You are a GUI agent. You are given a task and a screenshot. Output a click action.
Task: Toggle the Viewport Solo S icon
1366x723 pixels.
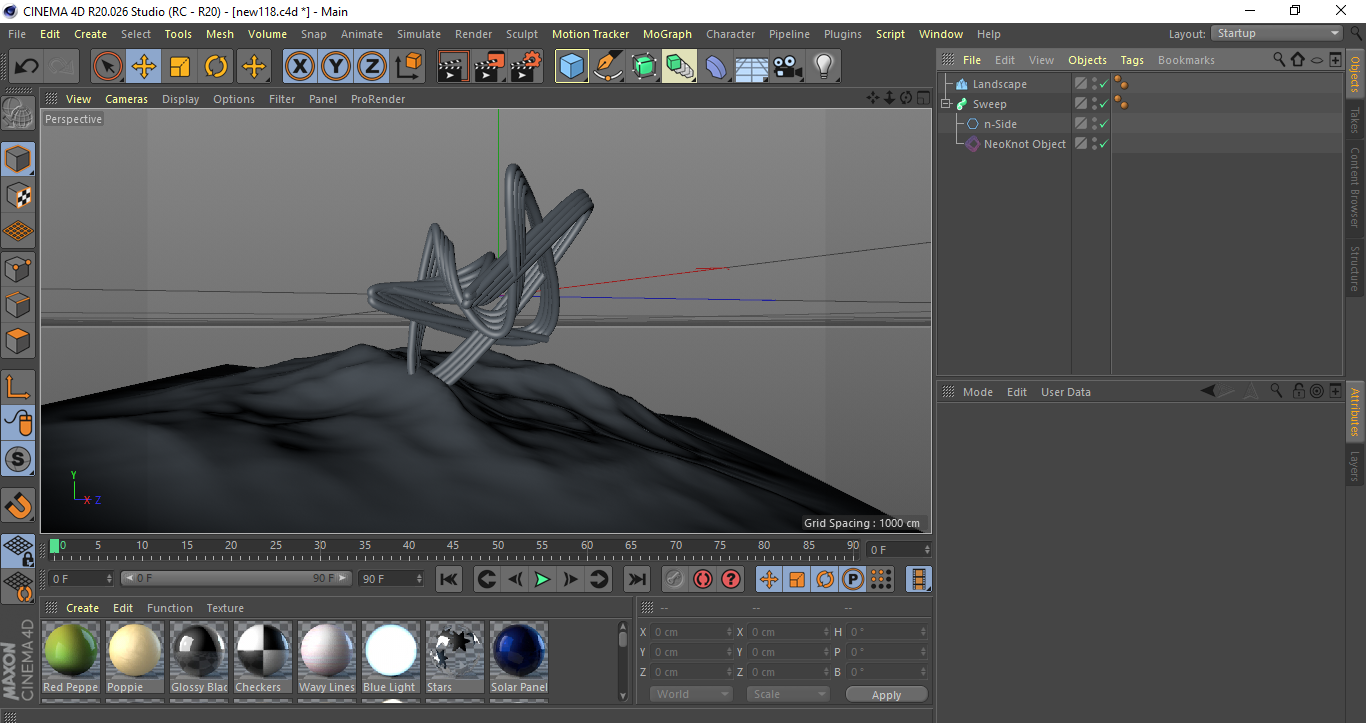click(x=18, y=460)
